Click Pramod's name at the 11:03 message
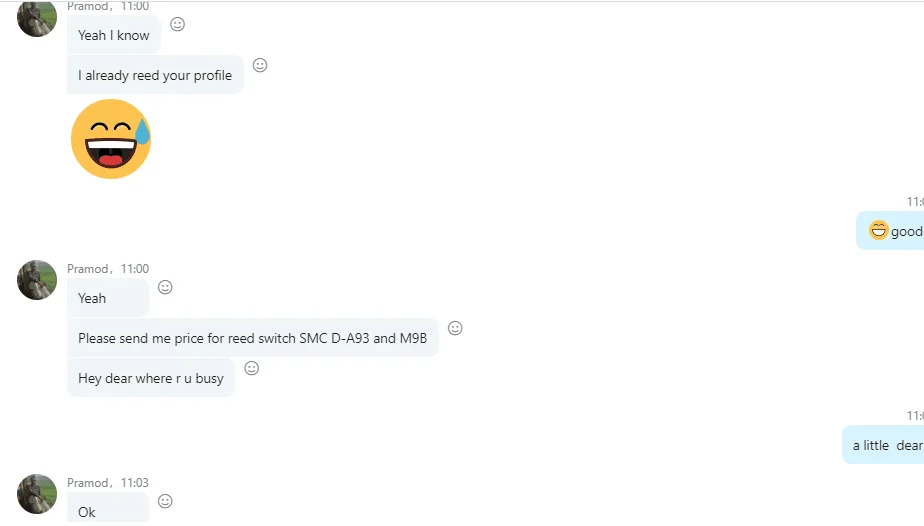 point(88,483)
